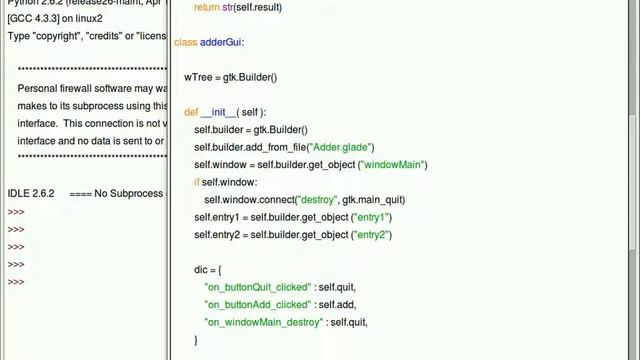Select the 'class adderGui:' line
Viewport: 640px width, 360px height.
pos(209,42)
